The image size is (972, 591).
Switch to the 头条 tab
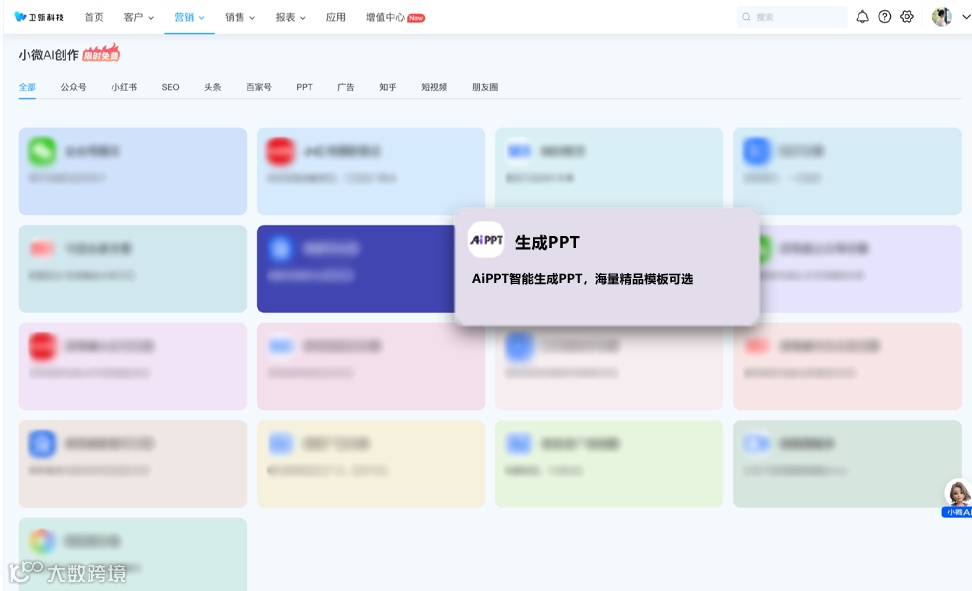[213, 87]
